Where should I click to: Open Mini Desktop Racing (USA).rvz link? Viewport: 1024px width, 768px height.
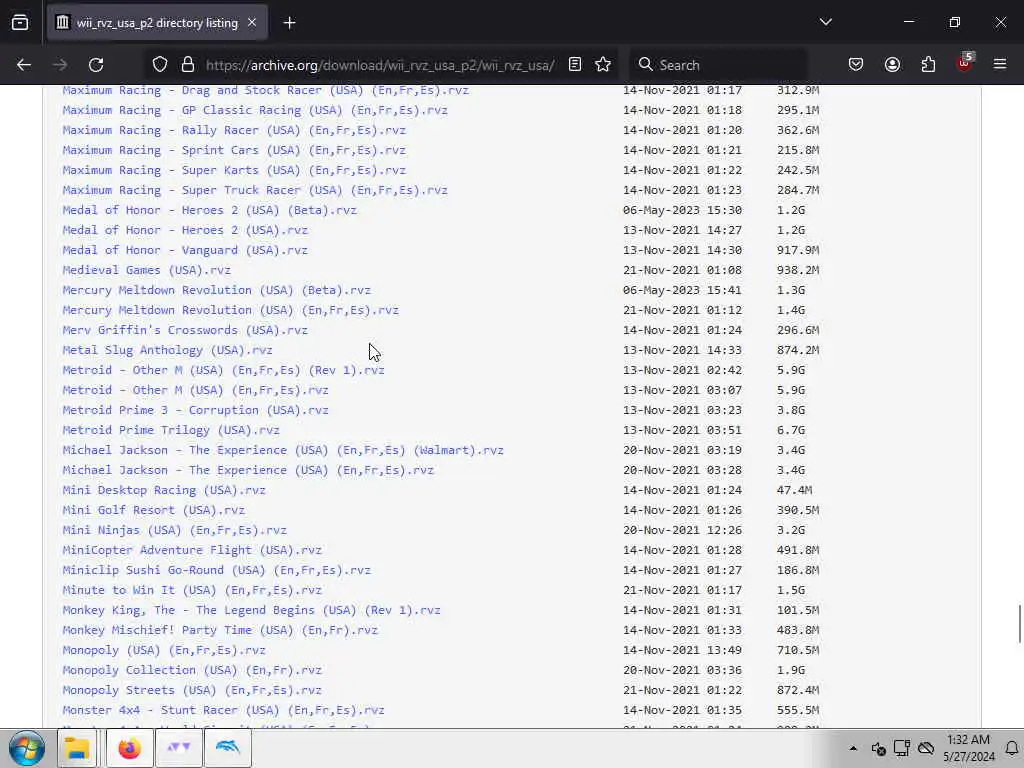(x=164, y=490)
